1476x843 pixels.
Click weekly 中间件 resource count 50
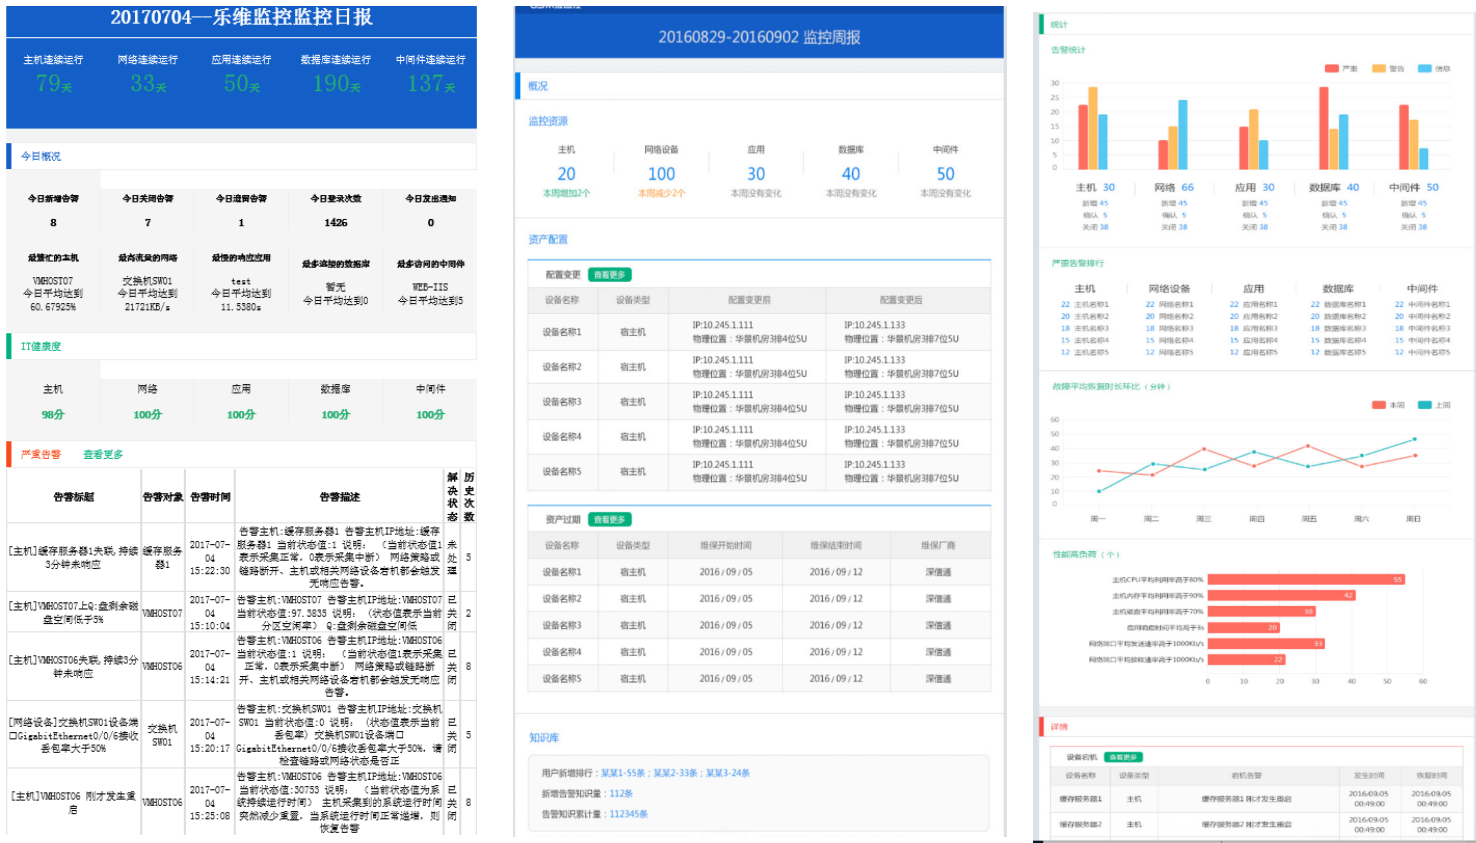tap(946, 174)
